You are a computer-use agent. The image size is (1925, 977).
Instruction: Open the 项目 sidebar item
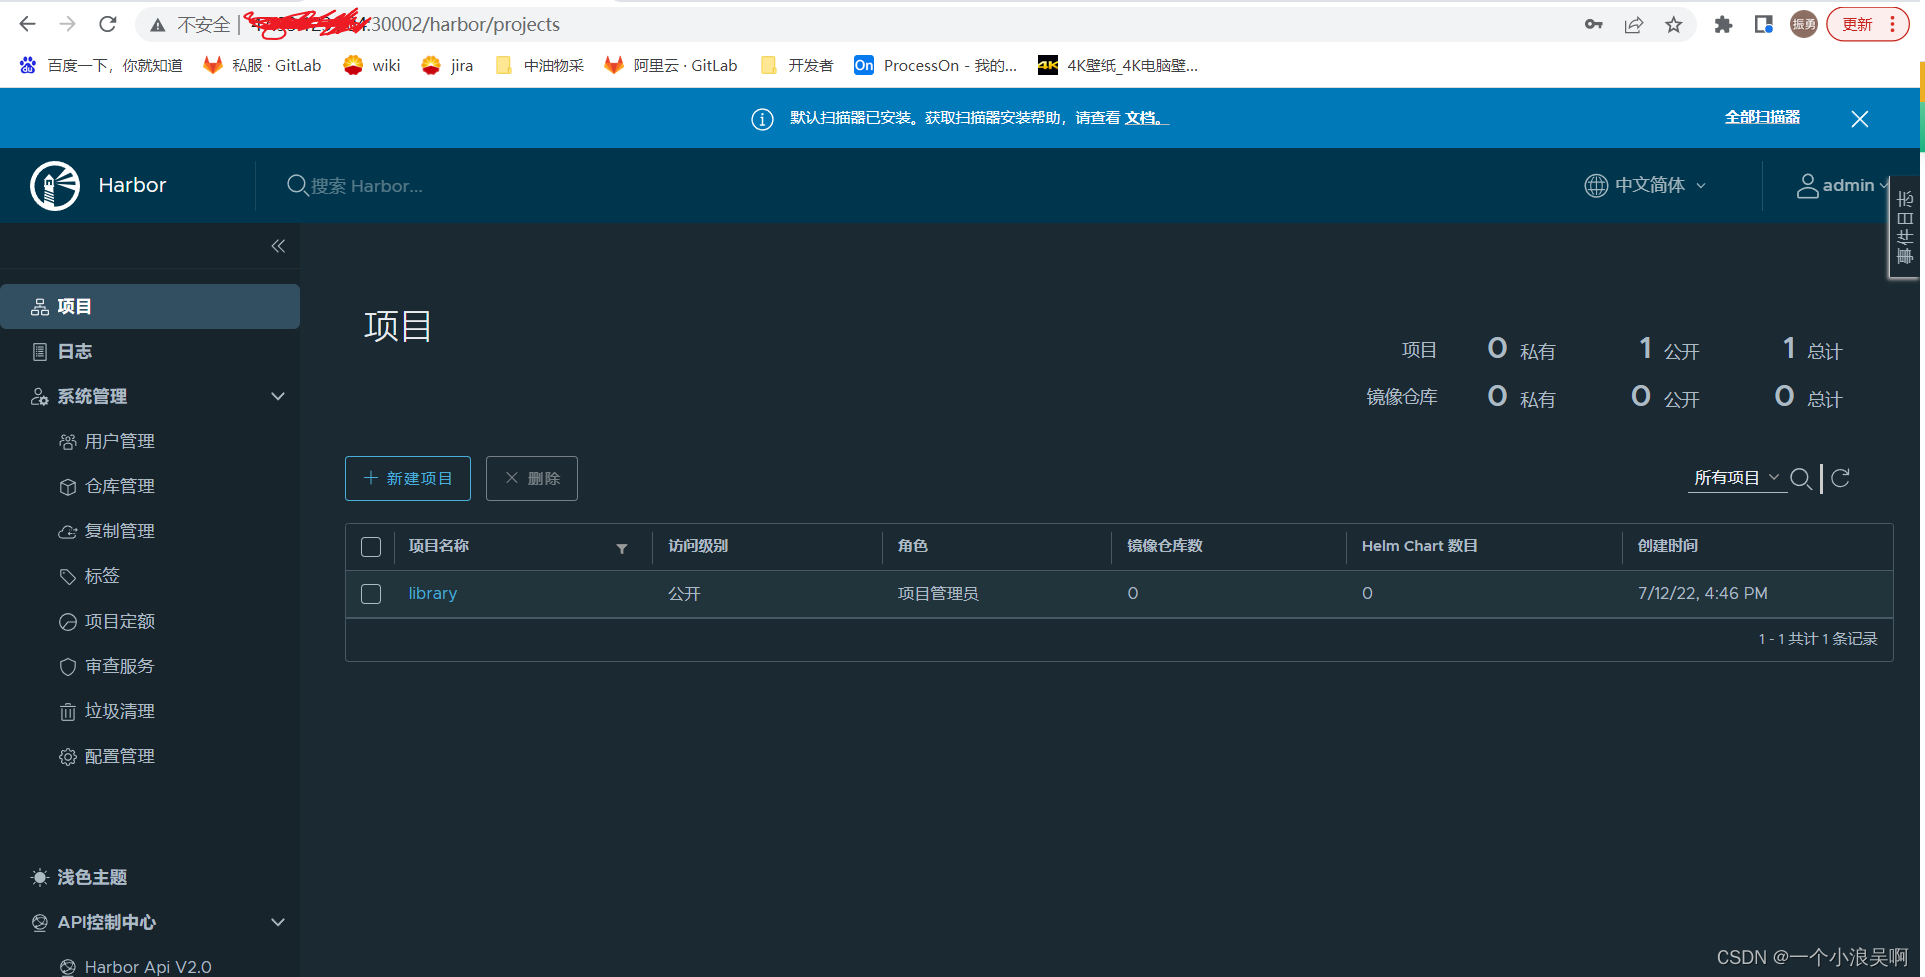coord(150,306)
